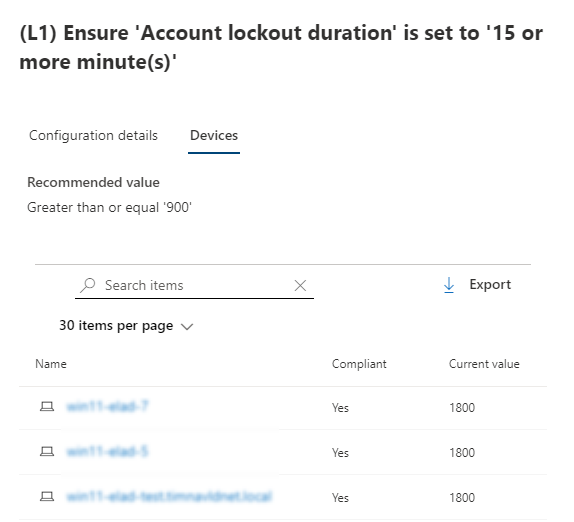The height and width of the screenshot is (522, 574).
Task: Open the second blurred device name link
Action: pos(107,452)
